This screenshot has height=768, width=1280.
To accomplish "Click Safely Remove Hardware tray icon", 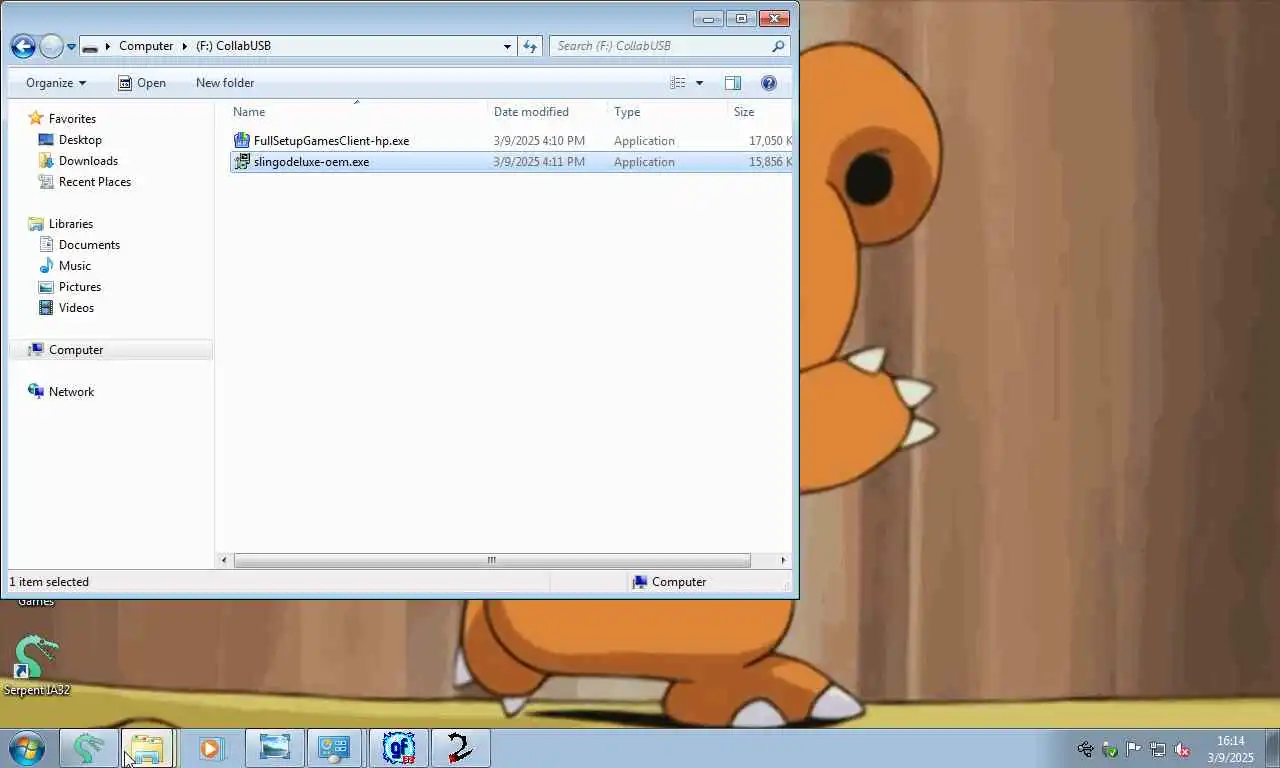I will 1085,749.
